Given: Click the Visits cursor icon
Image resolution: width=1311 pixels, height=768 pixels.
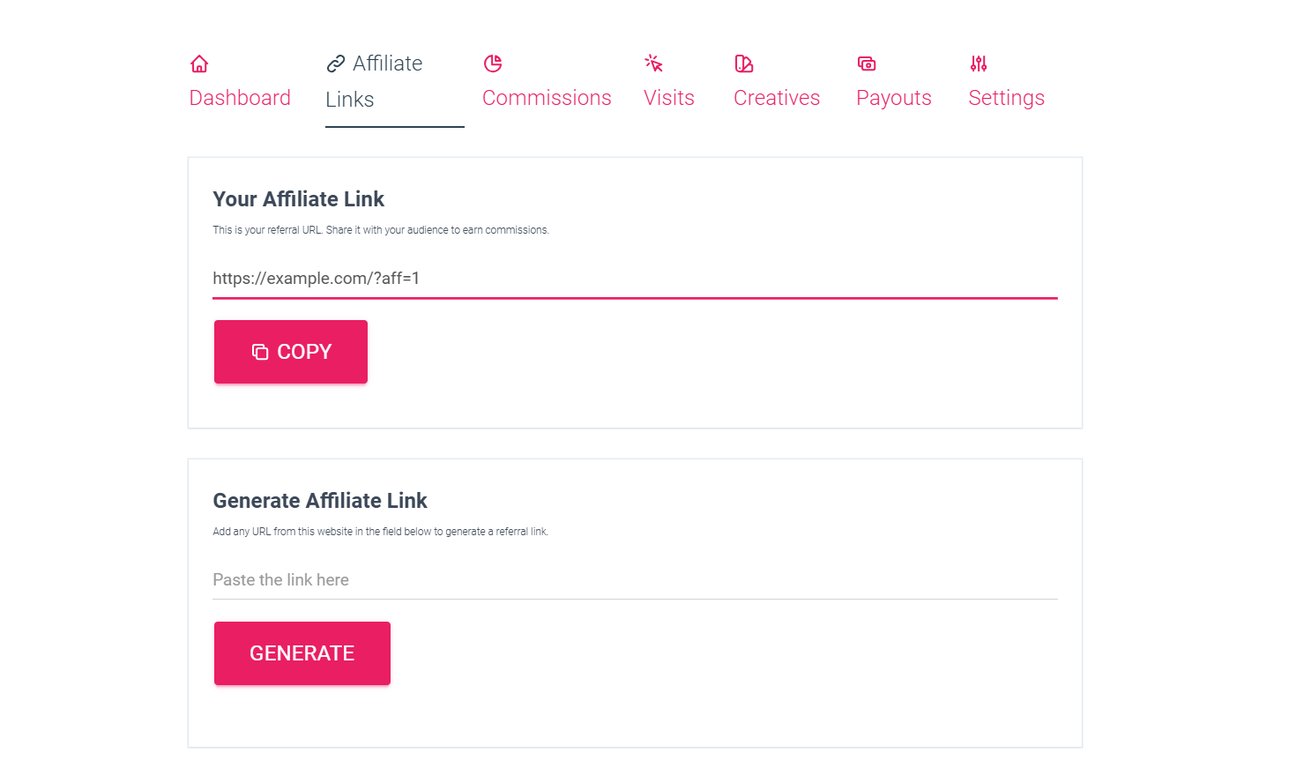Looking at the screenshot, I should (x=654, y=62).
